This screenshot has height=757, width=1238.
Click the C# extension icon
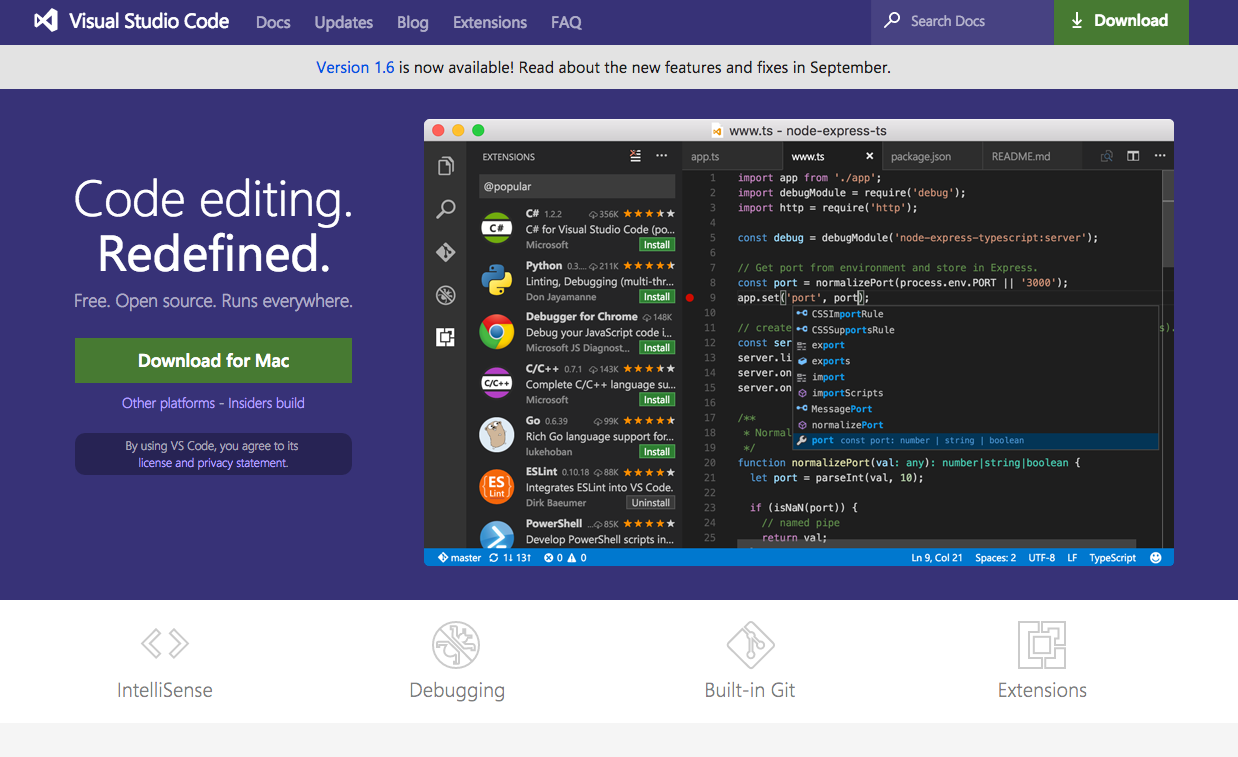click(x=497, y=228)
